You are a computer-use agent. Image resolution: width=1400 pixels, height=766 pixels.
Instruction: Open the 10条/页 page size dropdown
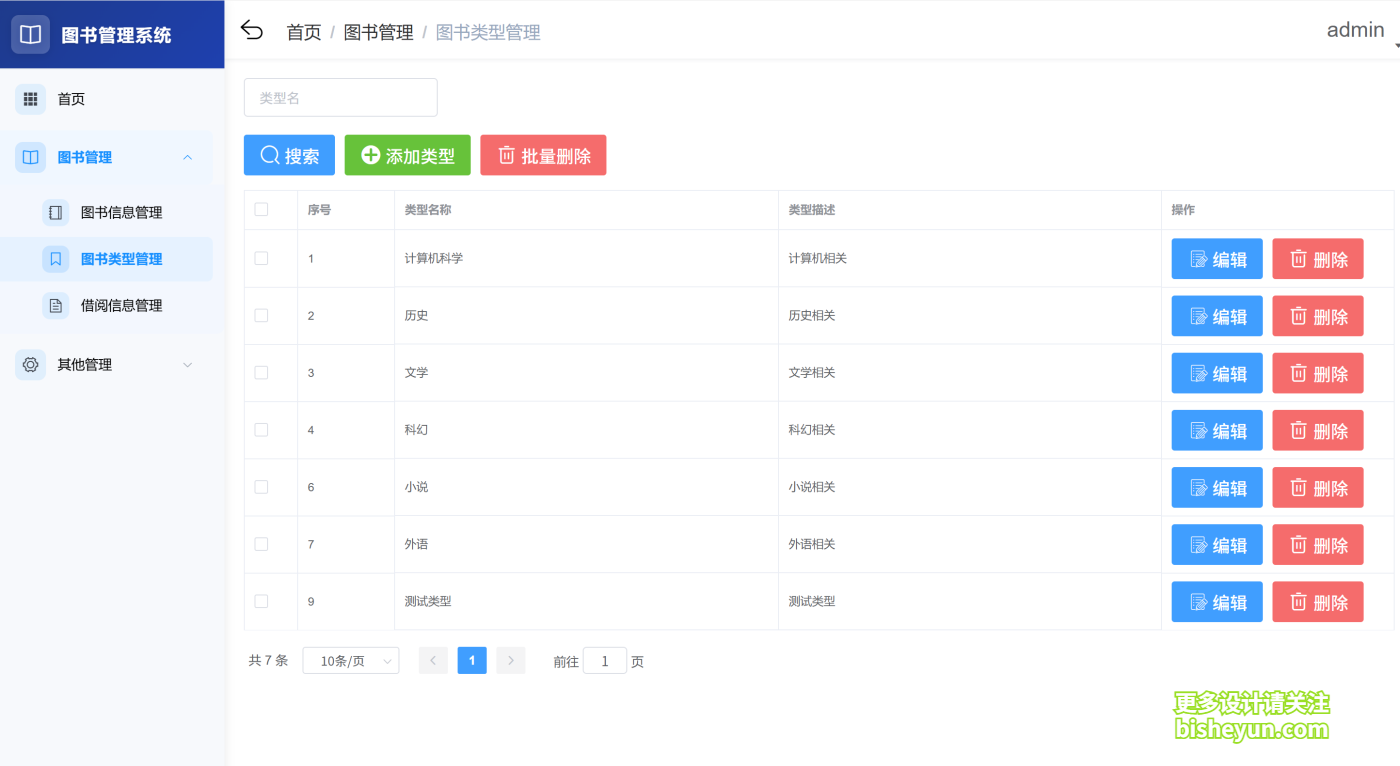pos(350,660)
